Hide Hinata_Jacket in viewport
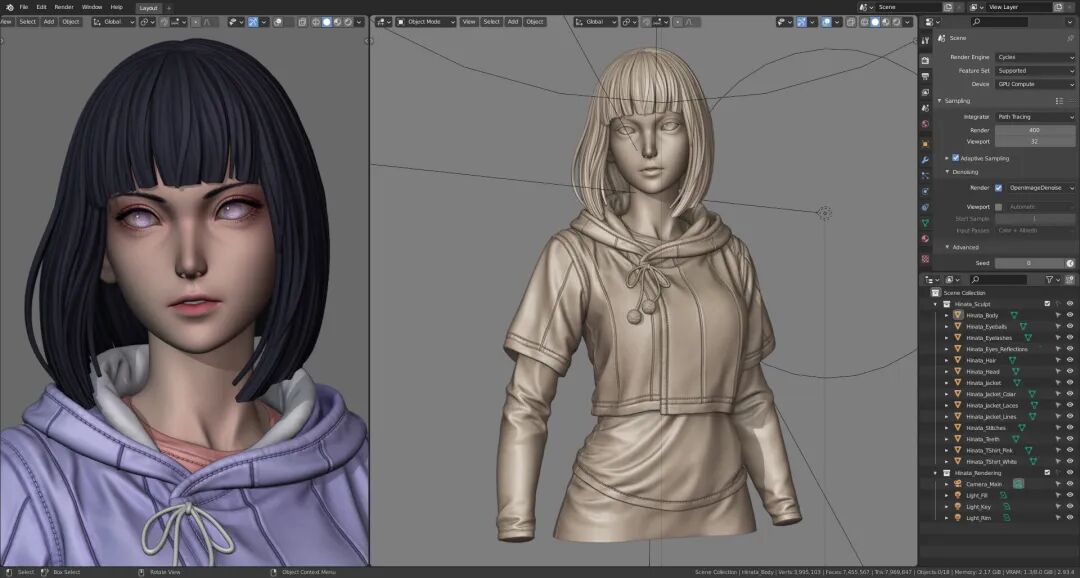Screen dimensions: 1080x578 click(1070, 383)
